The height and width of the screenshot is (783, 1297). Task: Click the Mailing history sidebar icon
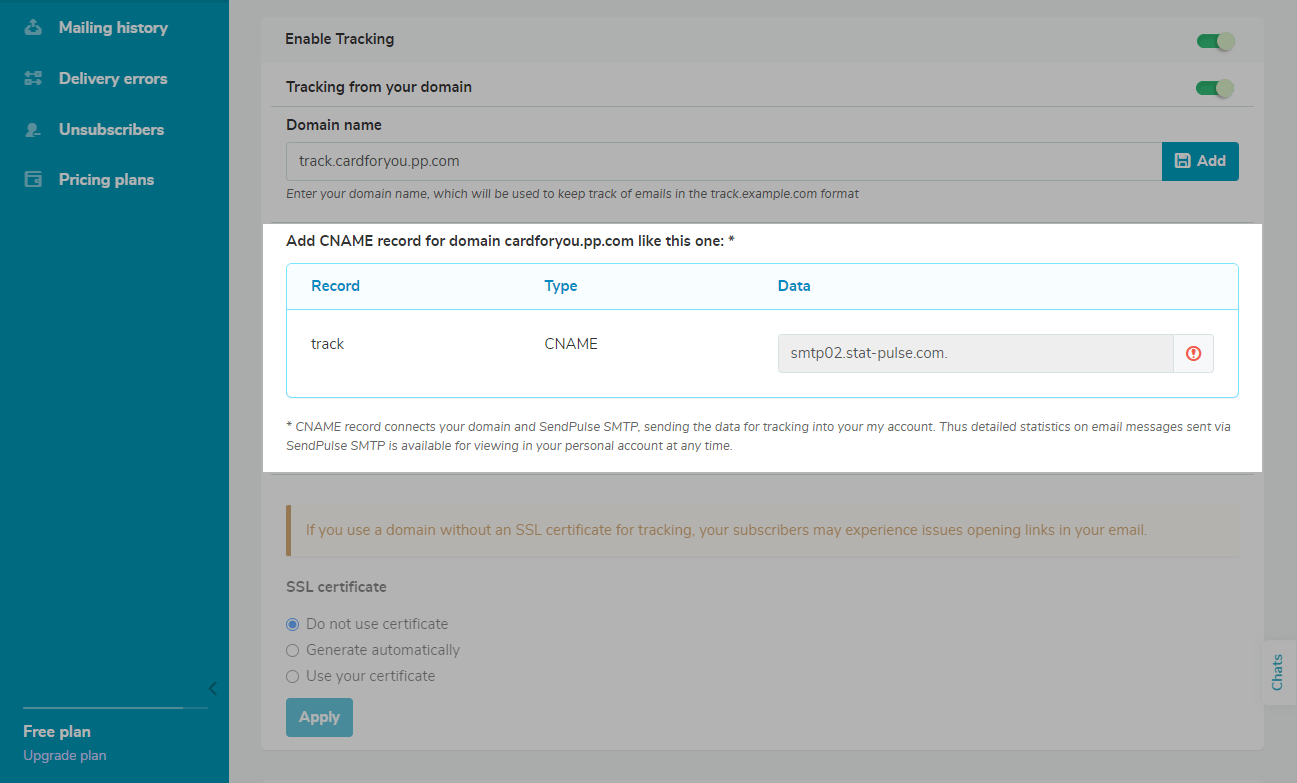point(33,28)
